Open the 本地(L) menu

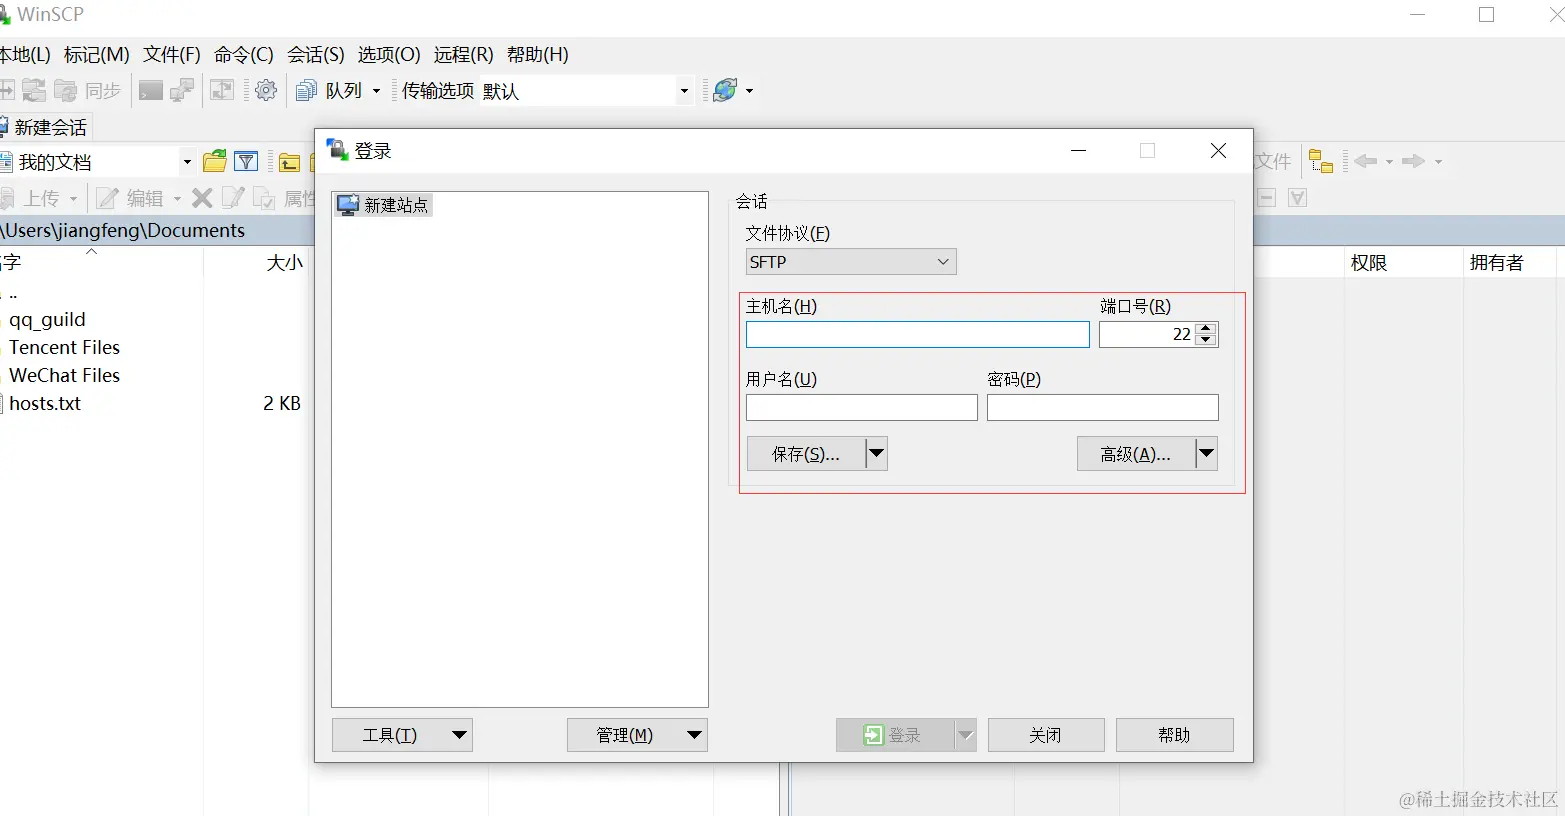25,55
